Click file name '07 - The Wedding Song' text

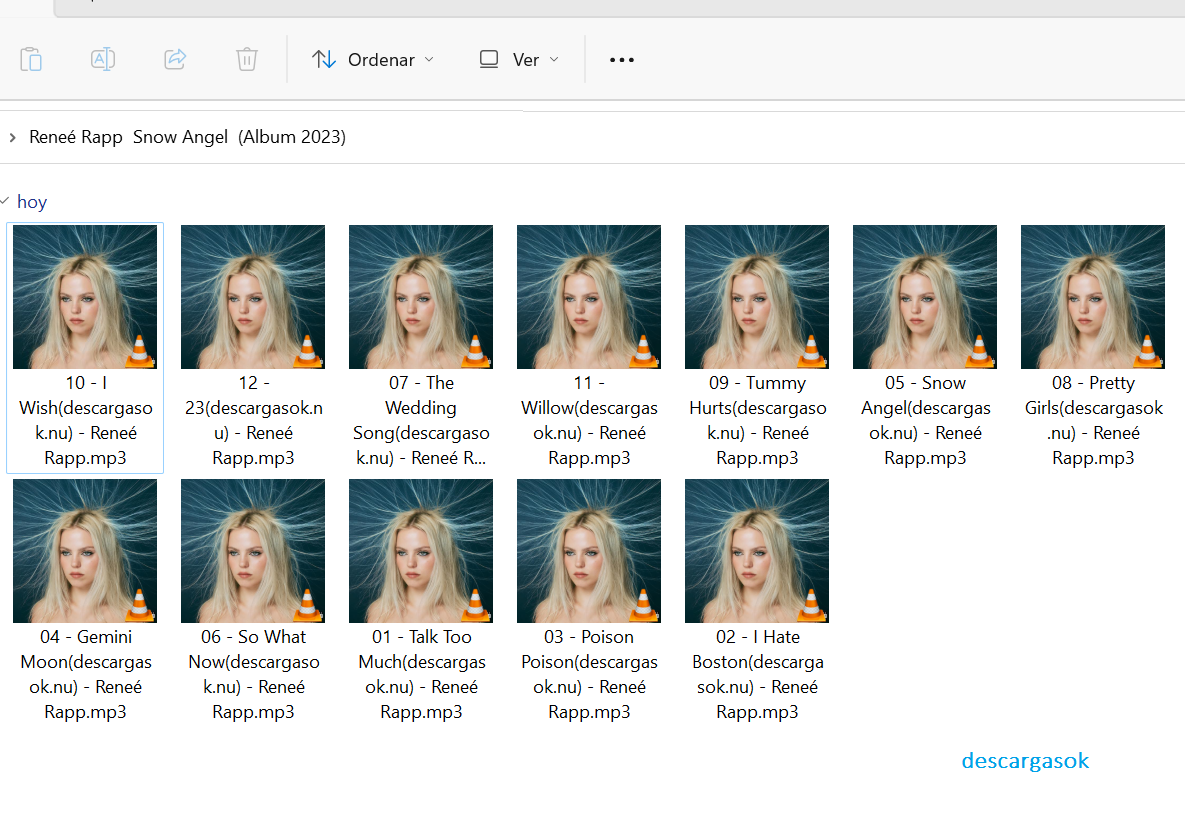(421, 420)
